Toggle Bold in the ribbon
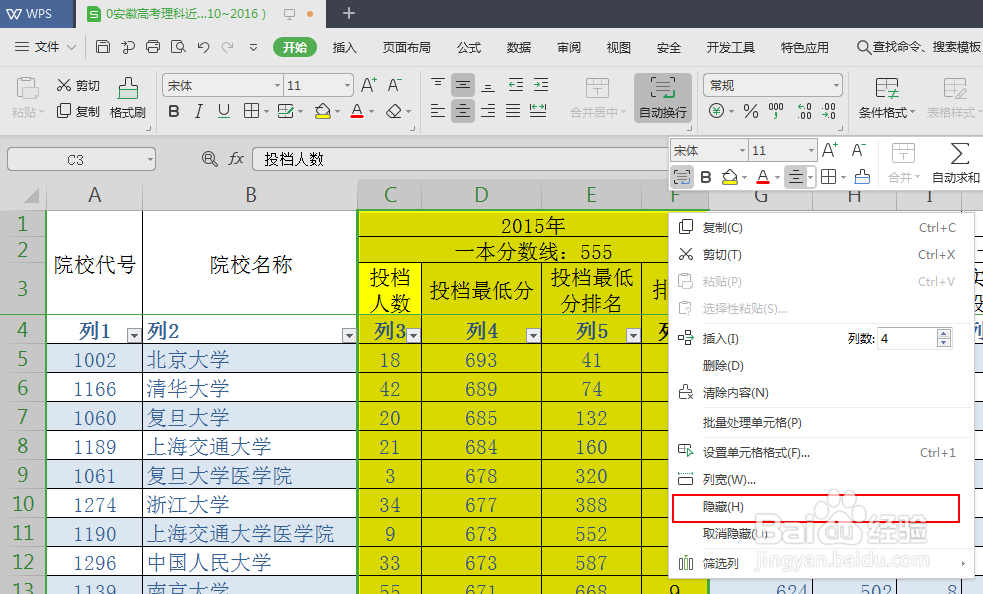This screenshot has width=983, height=594. [x=174, y=112]
